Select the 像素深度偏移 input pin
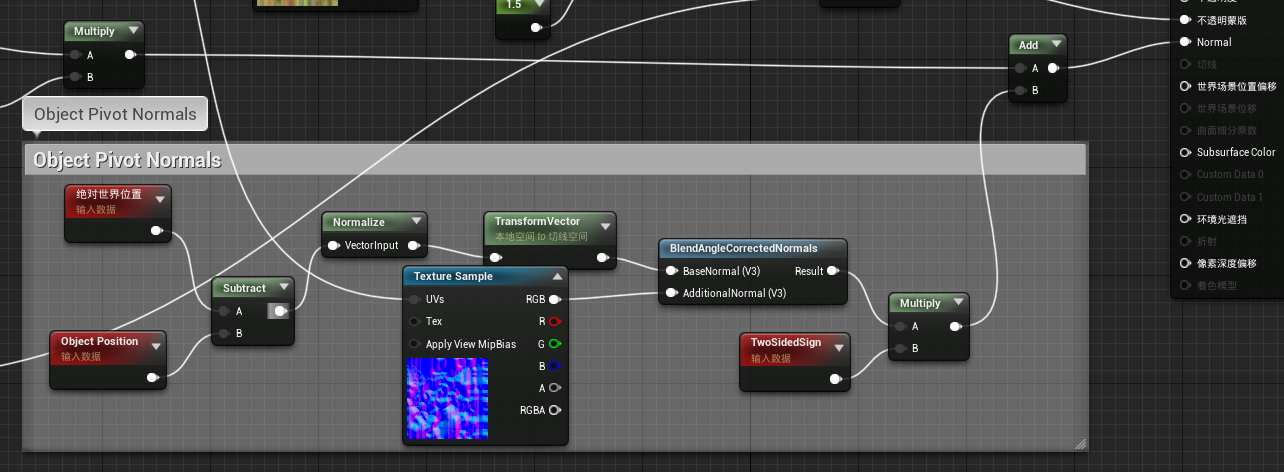Screen dimensions: 1284x472 tap(1185, 263)
